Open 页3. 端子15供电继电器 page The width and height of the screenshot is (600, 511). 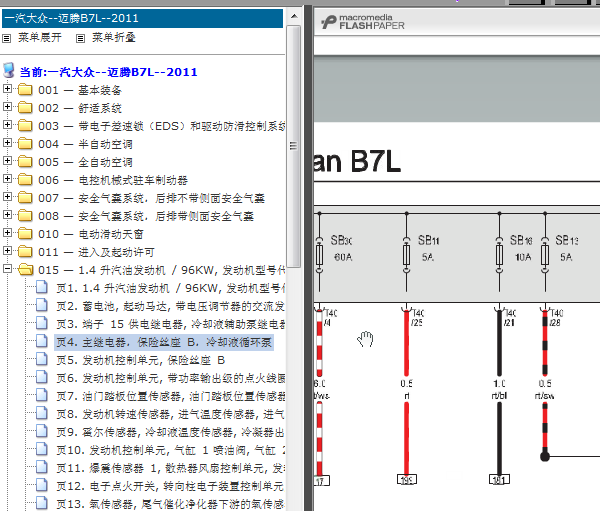tap(170, 324)
